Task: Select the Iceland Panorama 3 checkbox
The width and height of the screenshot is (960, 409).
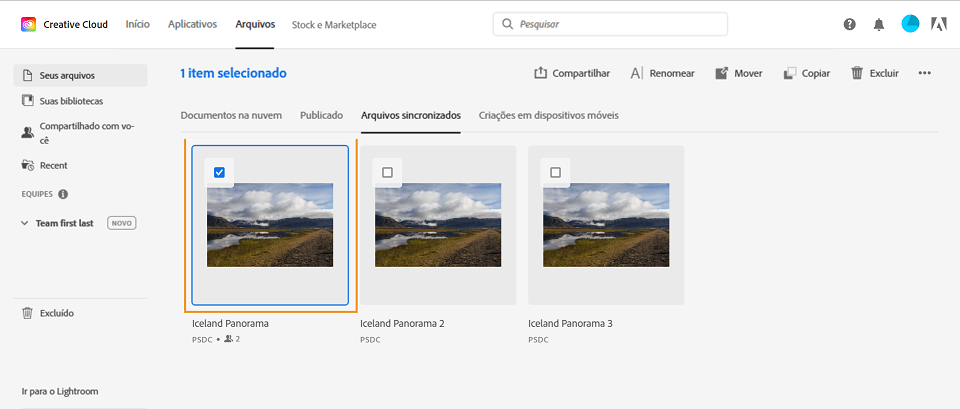Action: tap(556, 172)
